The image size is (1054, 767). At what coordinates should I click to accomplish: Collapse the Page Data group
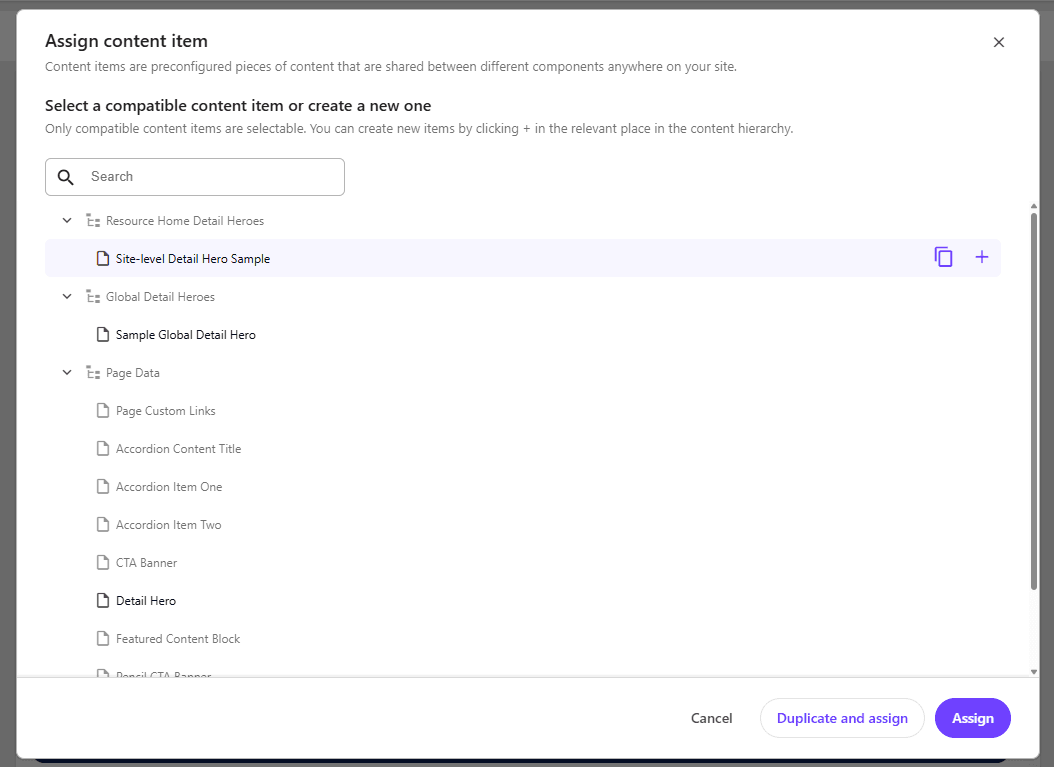click(66, 372)
